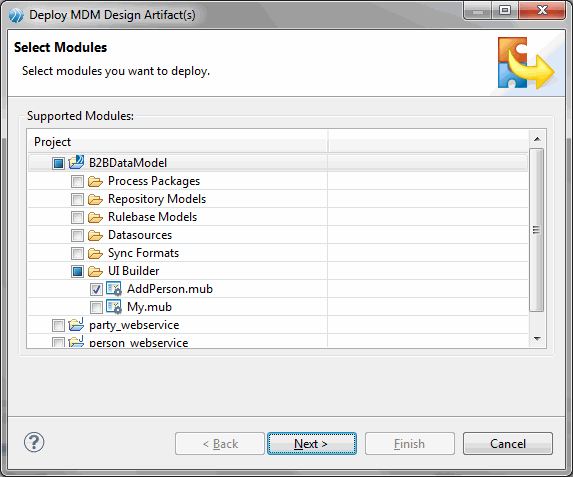The image size is (573, 477).
Task: Check the Process Packages checkbox
Action: pyautogui.click(x=77, y=181)
